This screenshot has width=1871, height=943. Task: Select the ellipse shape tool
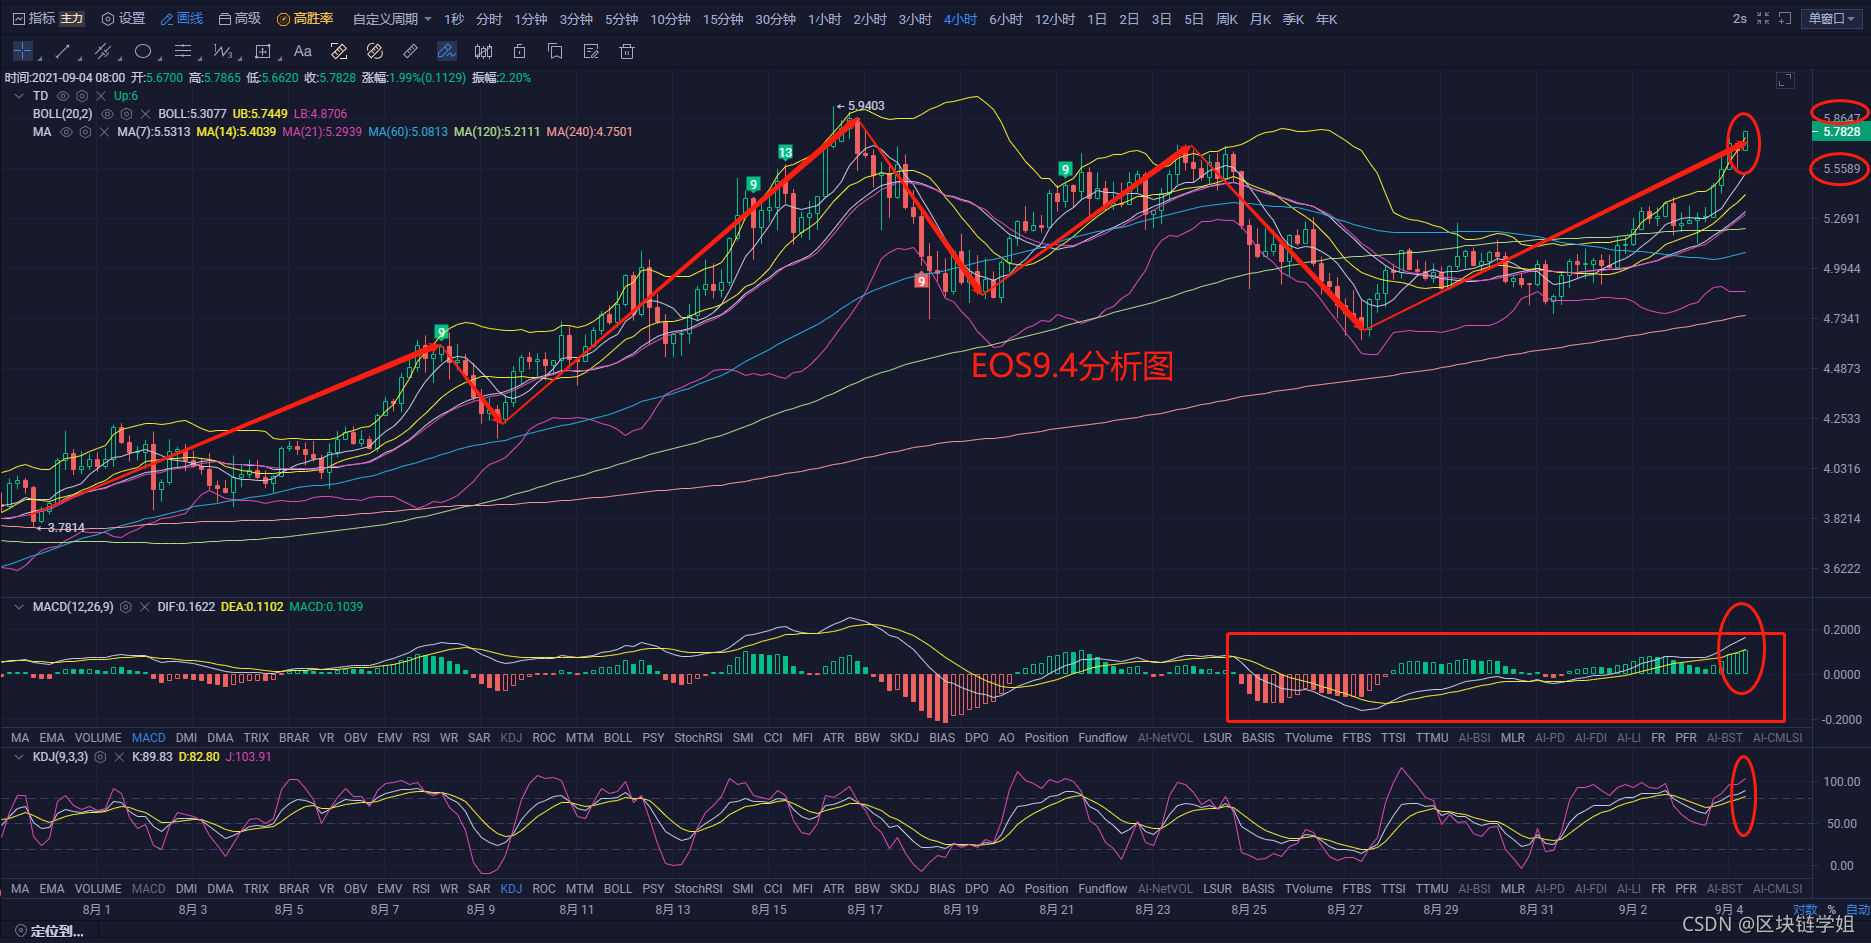coord(143,51)
